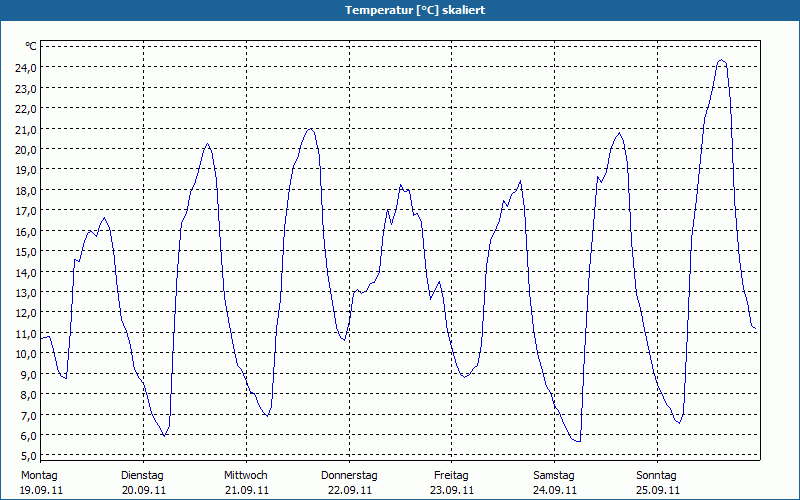Click the 8,0 axis value
The image size is (800, 500).
[x=28, y=394]
